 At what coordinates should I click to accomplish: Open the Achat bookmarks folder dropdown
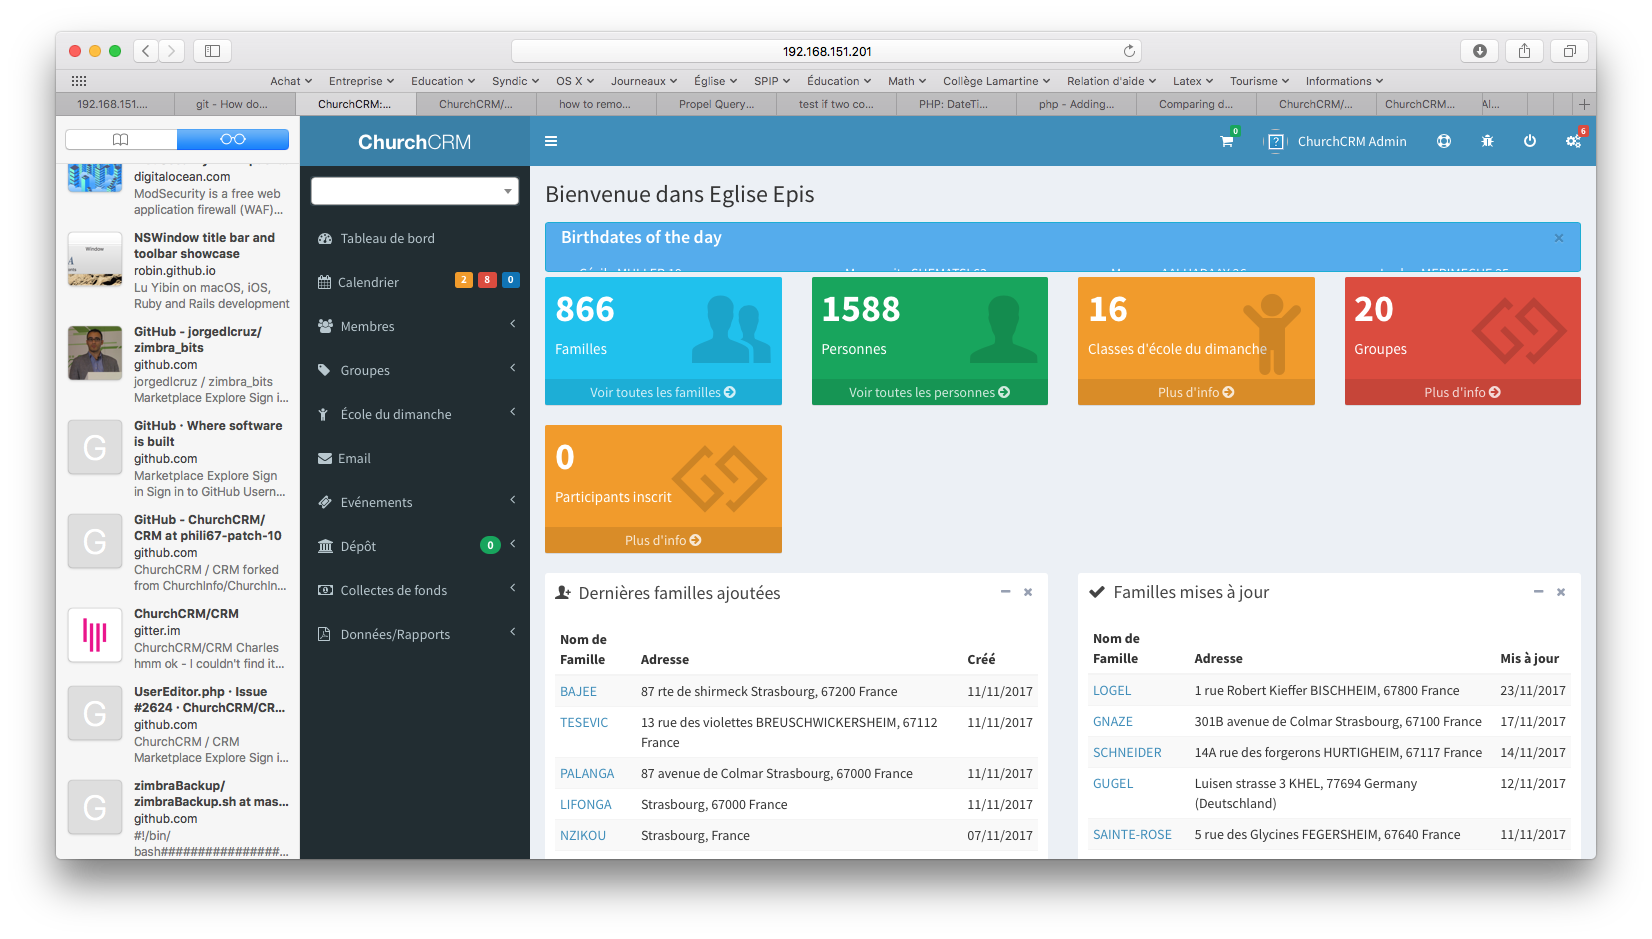(291, 81)
